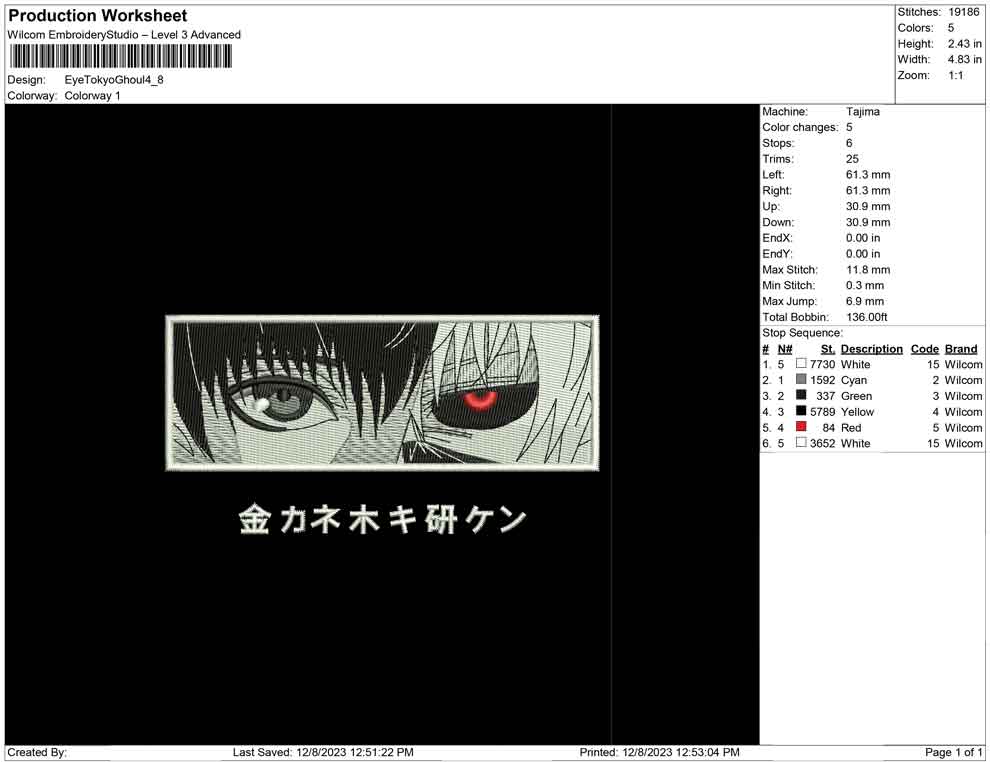Viewport: 990px width, 762px height.
Task: Click stitch count 7730 in row 1
Action: 822,364
